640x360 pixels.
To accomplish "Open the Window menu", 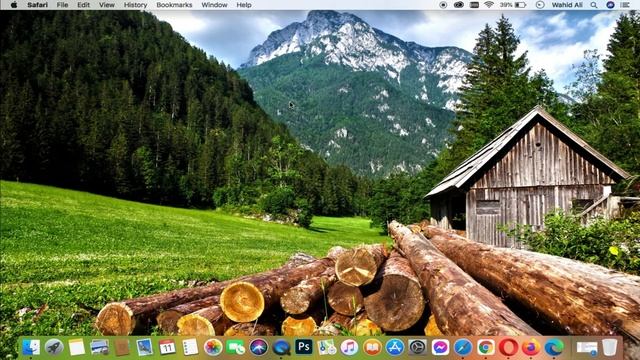I will click(214, 5).
